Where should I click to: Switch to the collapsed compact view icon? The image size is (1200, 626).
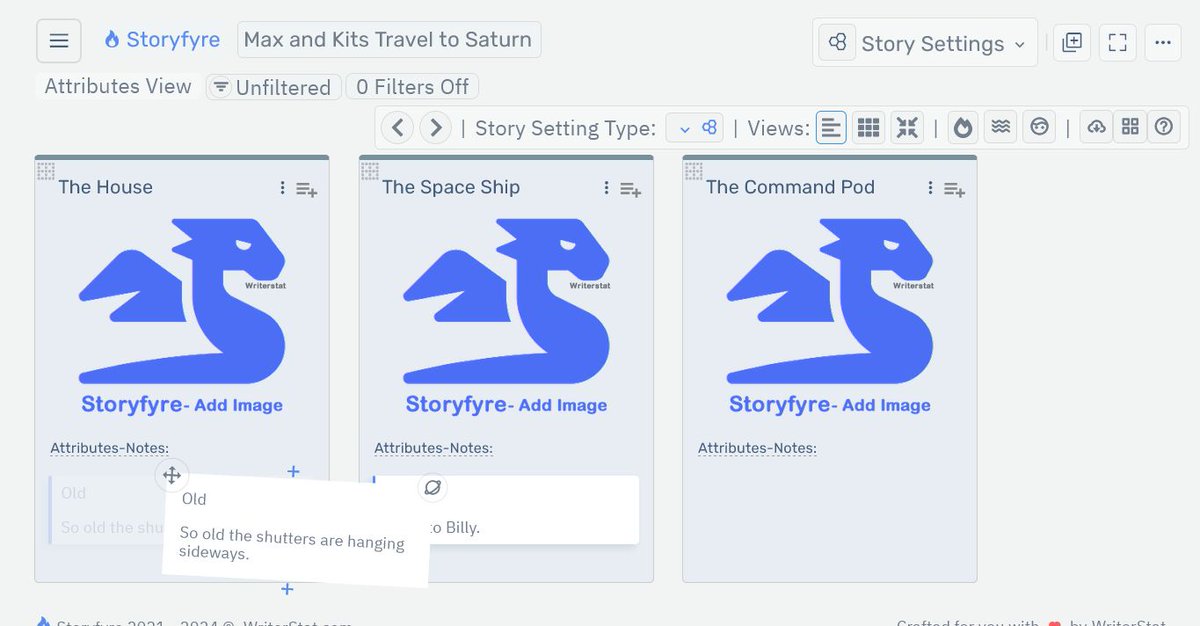[907, 128]
